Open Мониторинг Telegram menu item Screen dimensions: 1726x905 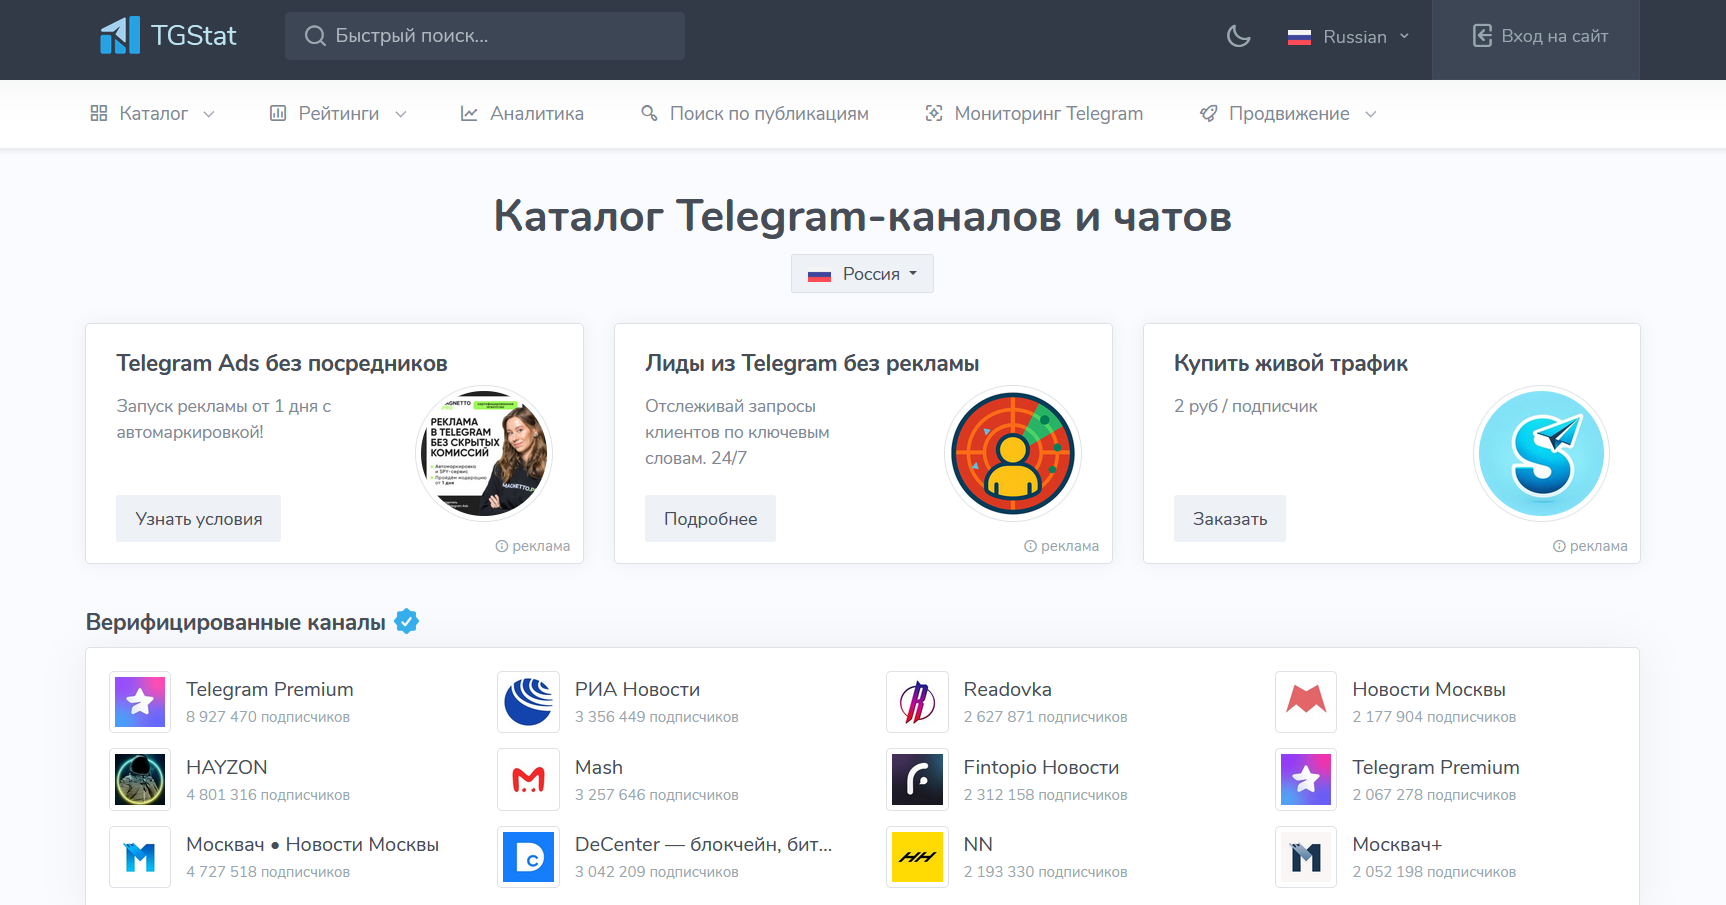click(1034, 114)
